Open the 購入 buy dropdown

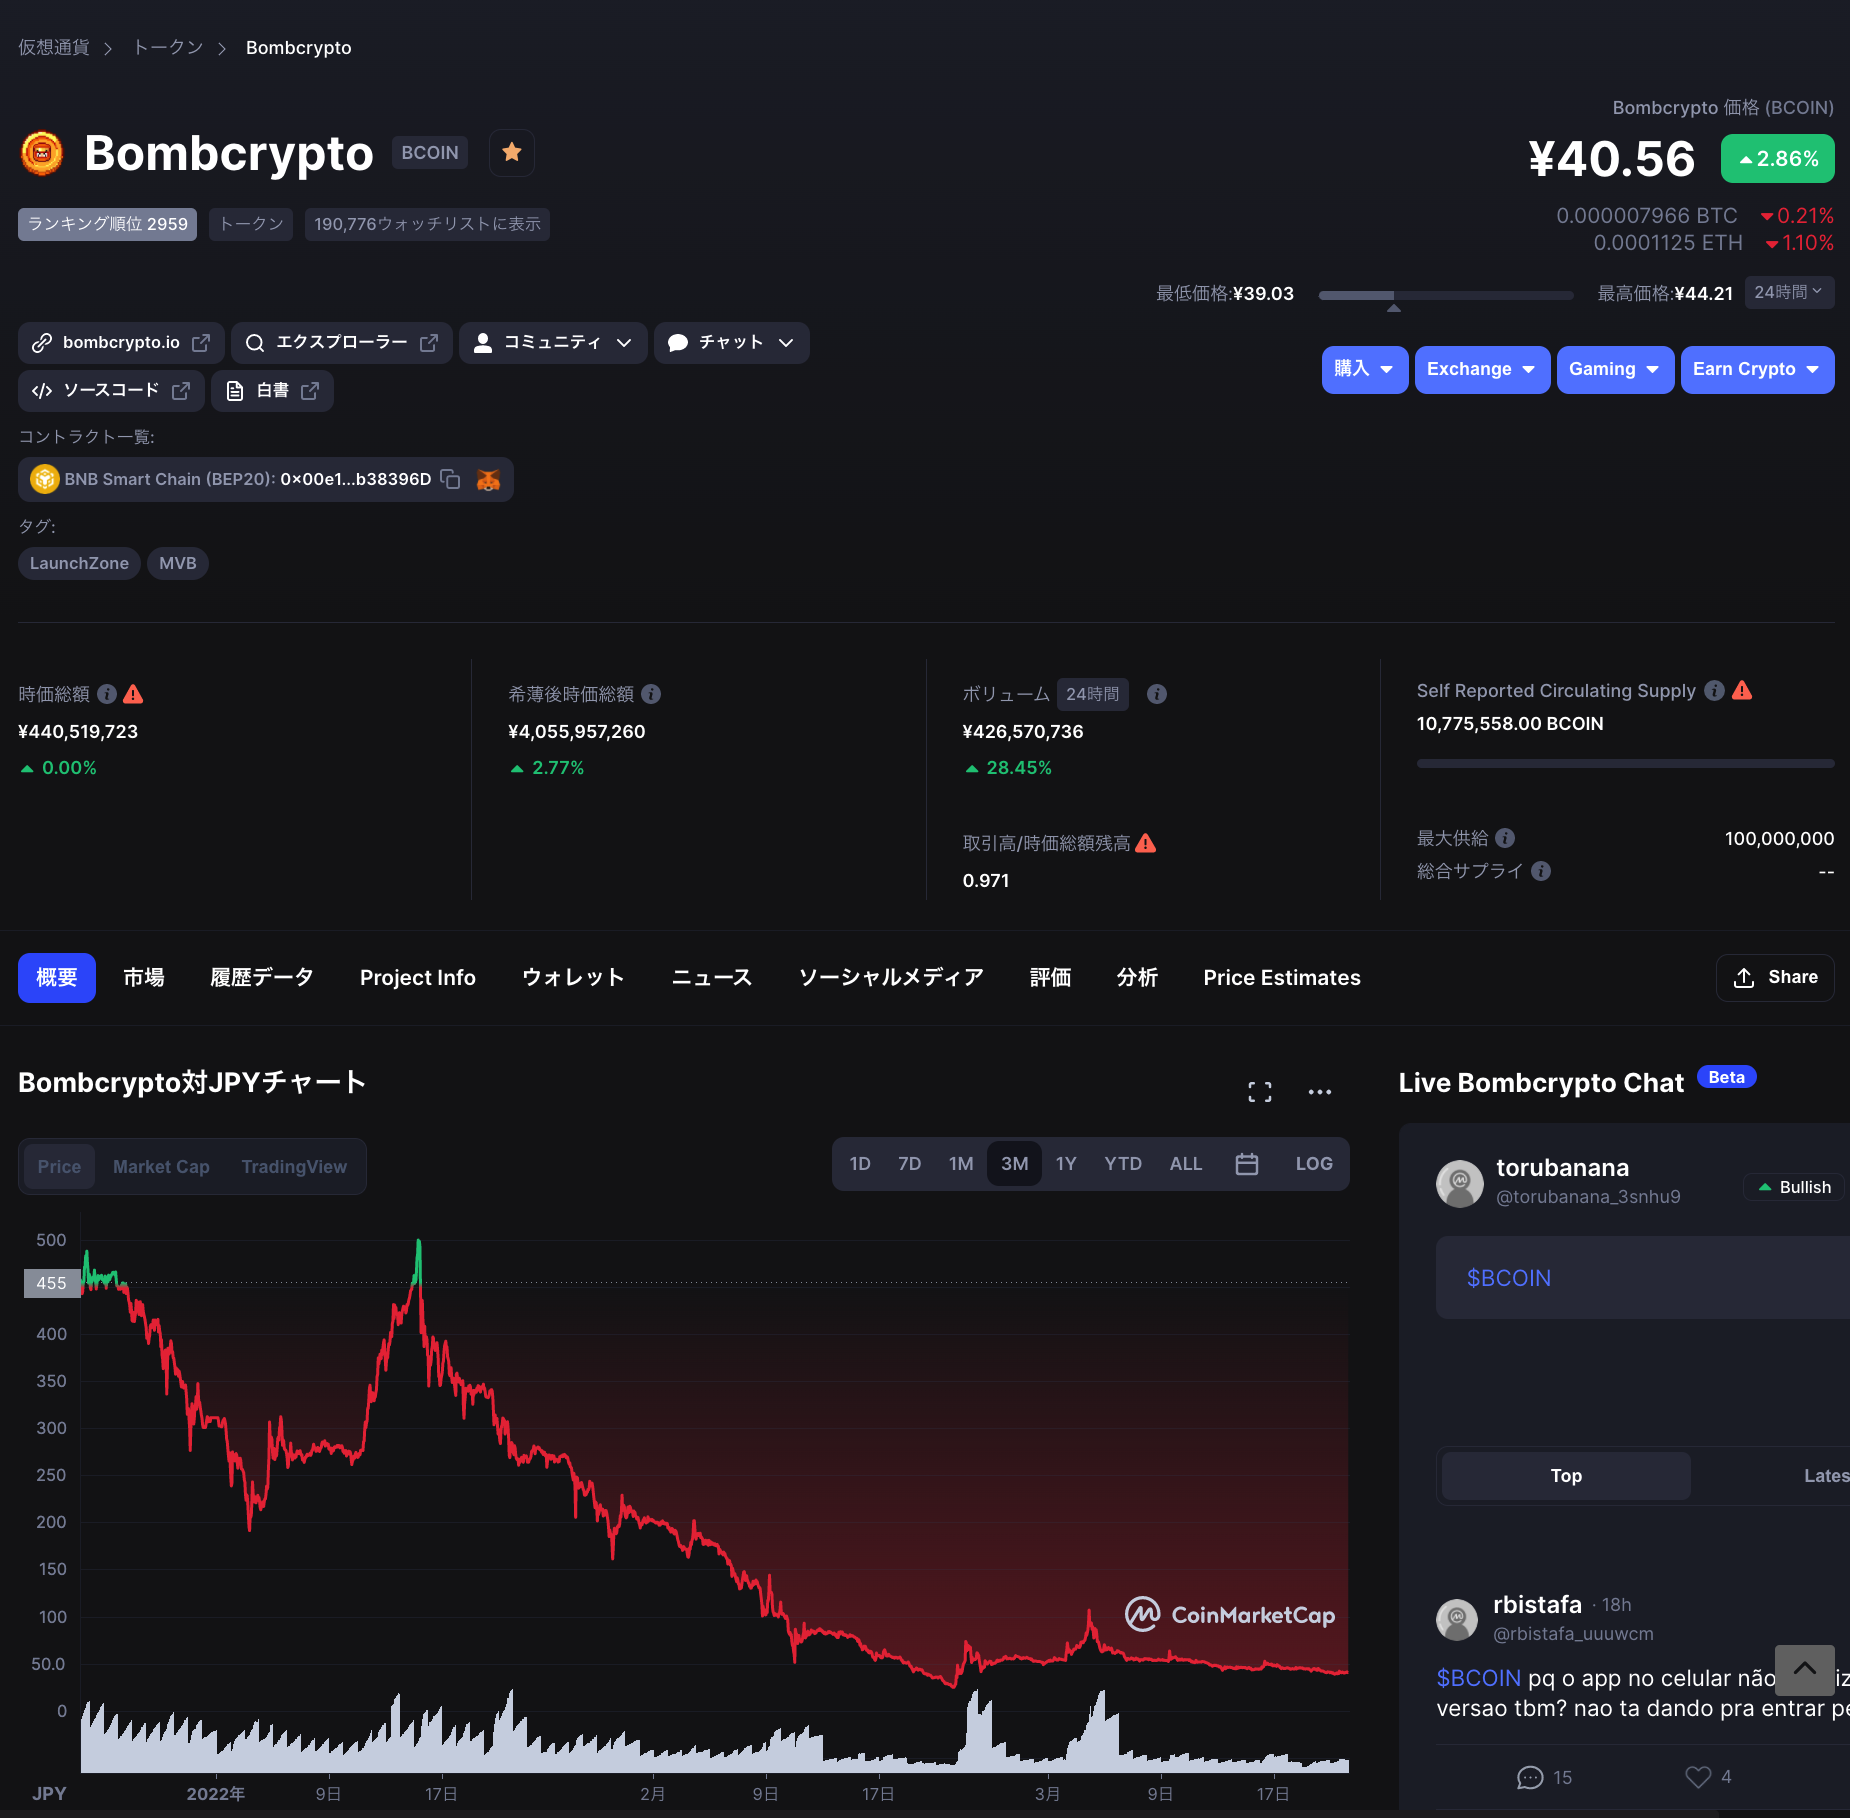[1365, 370]
